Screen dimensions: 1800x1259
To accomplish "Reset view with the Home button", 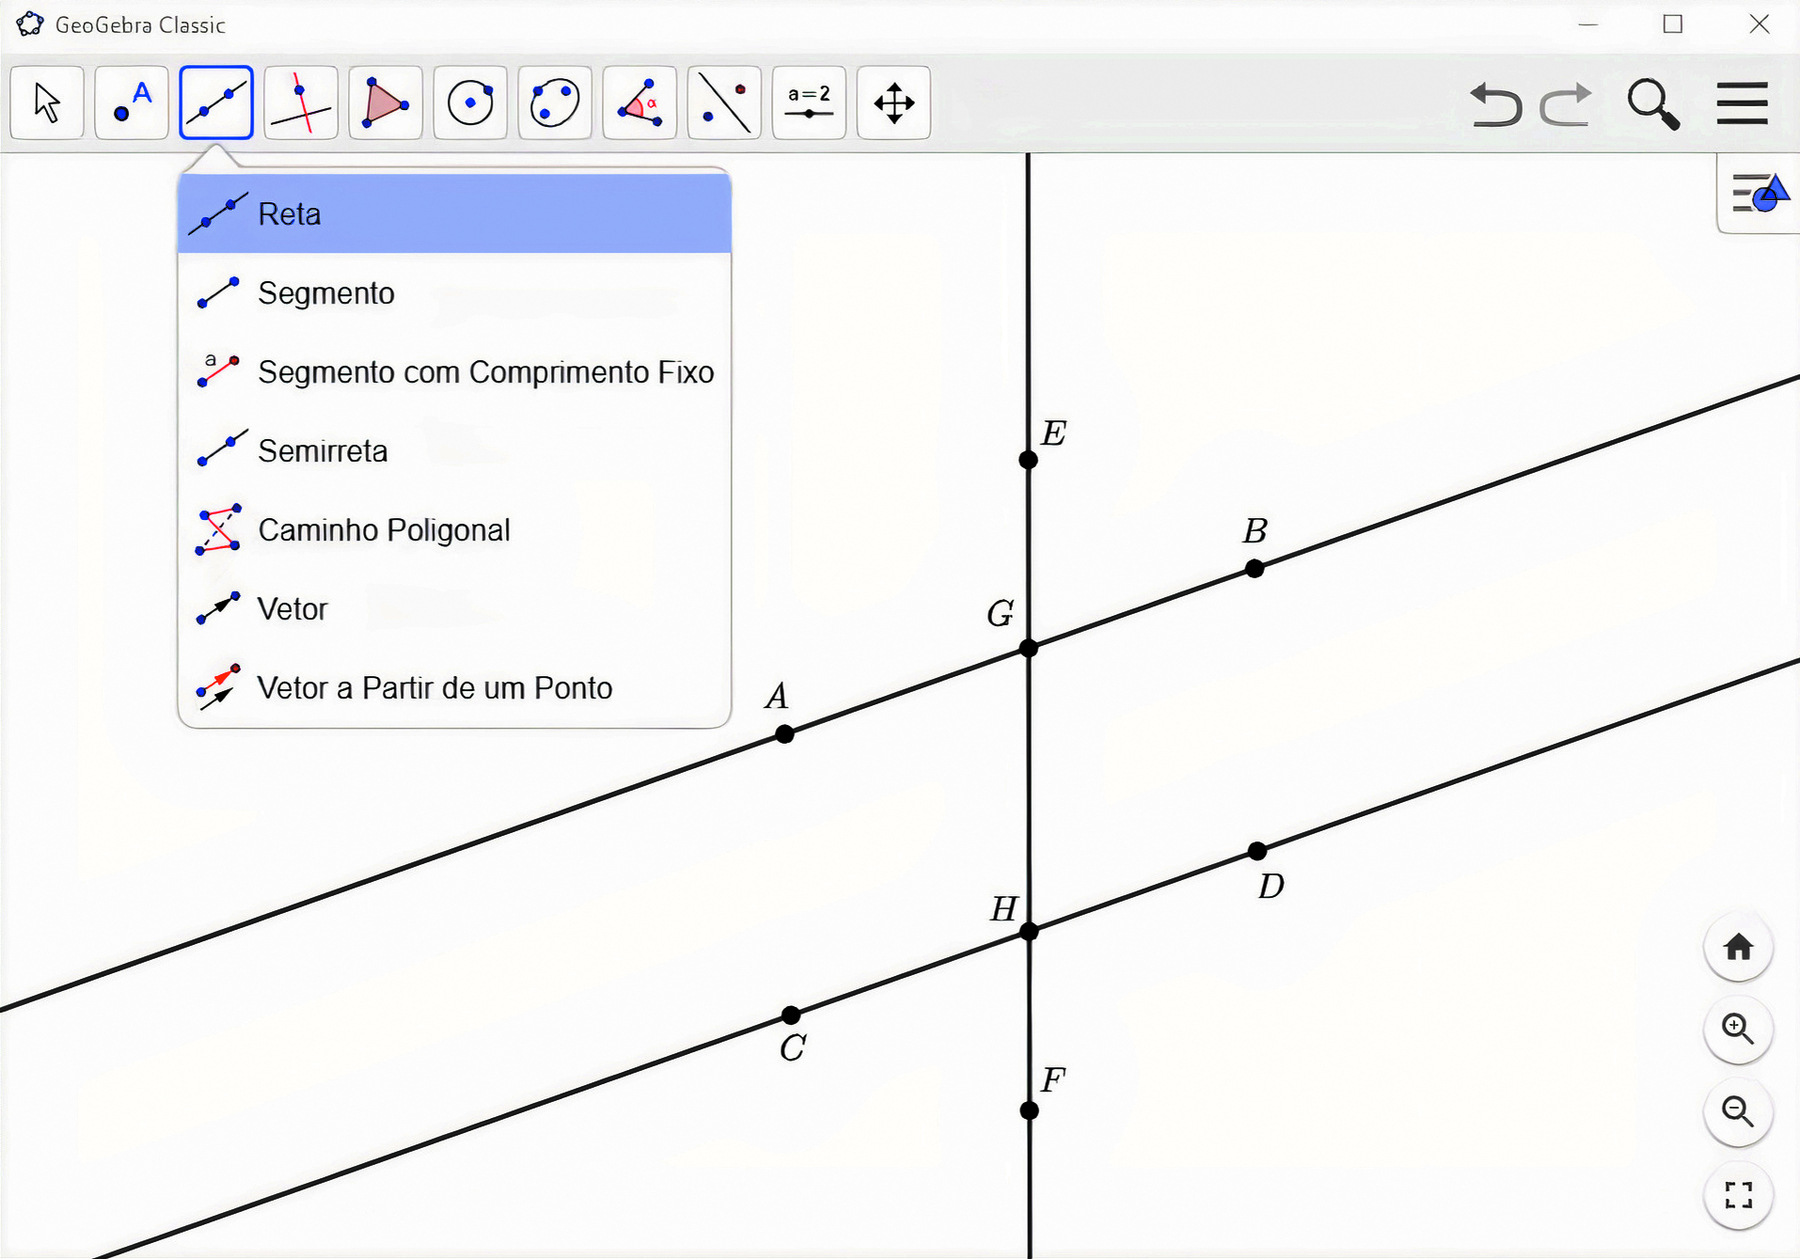I will click(x=1738, y=947).
